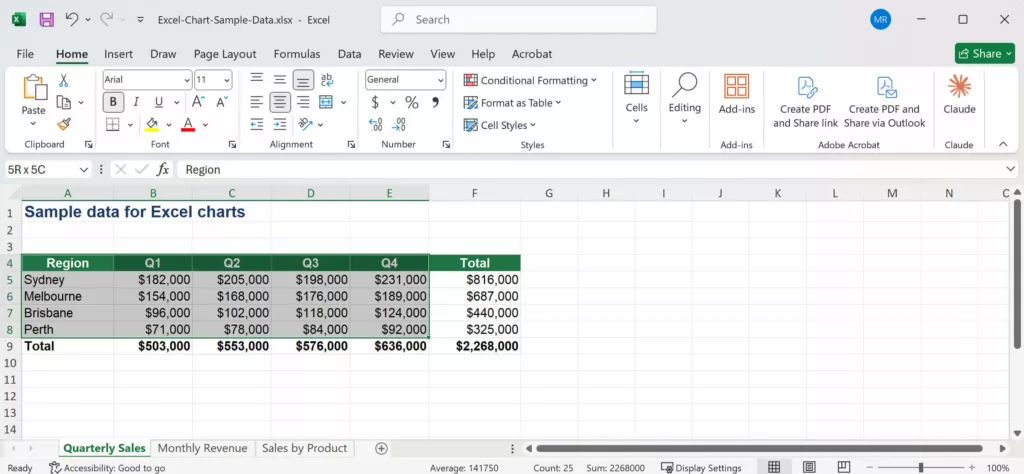Screen dimensions: 1024x474
Task: Activate the Format Painter brush
Action: coord(63,124)
